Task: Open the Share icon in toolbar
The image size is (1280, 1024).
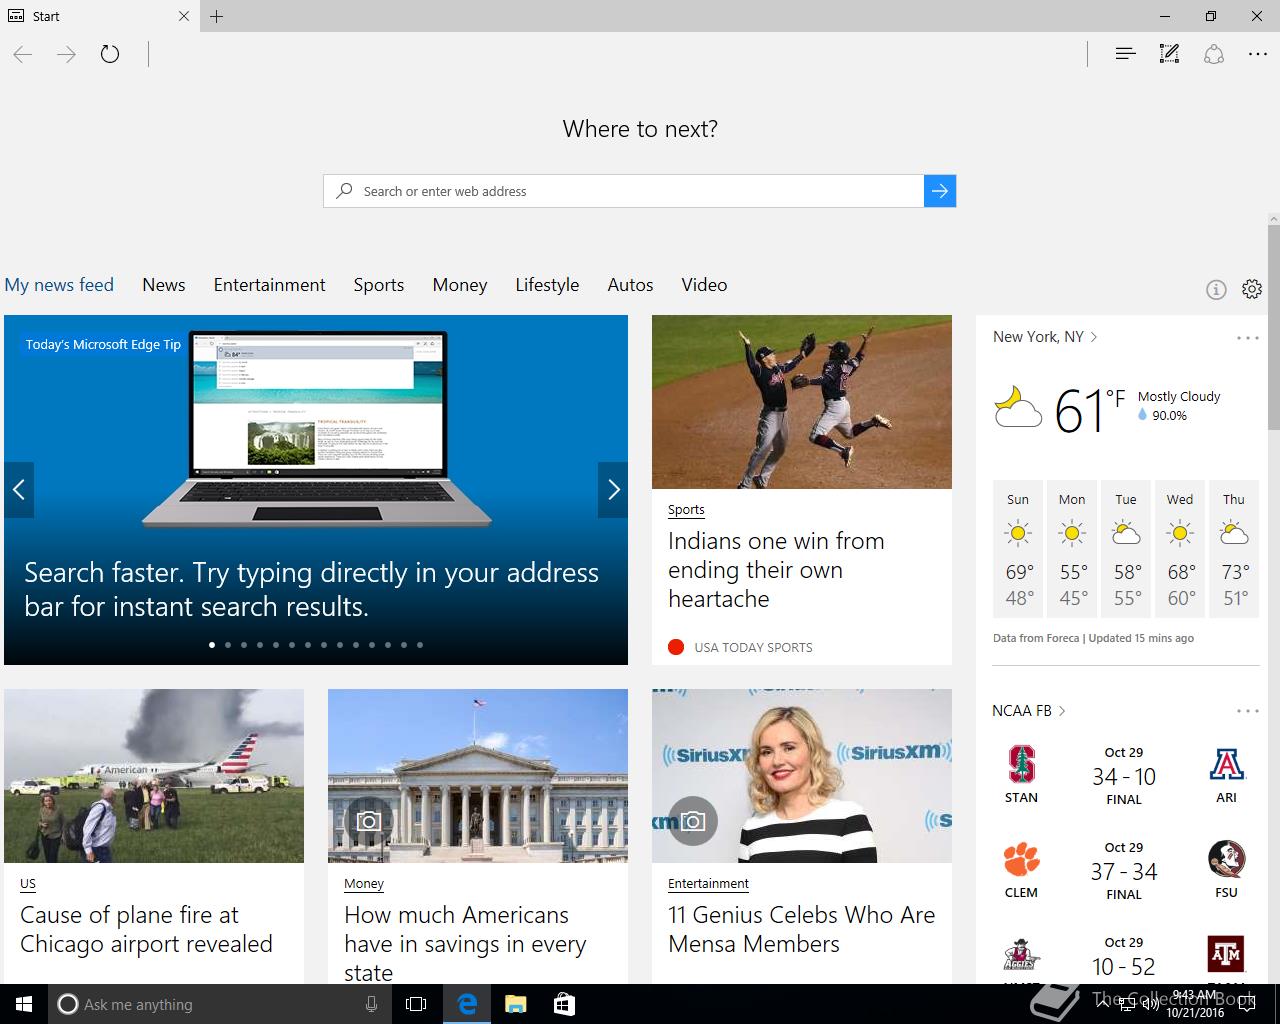Action: (x=1214, y=54)
